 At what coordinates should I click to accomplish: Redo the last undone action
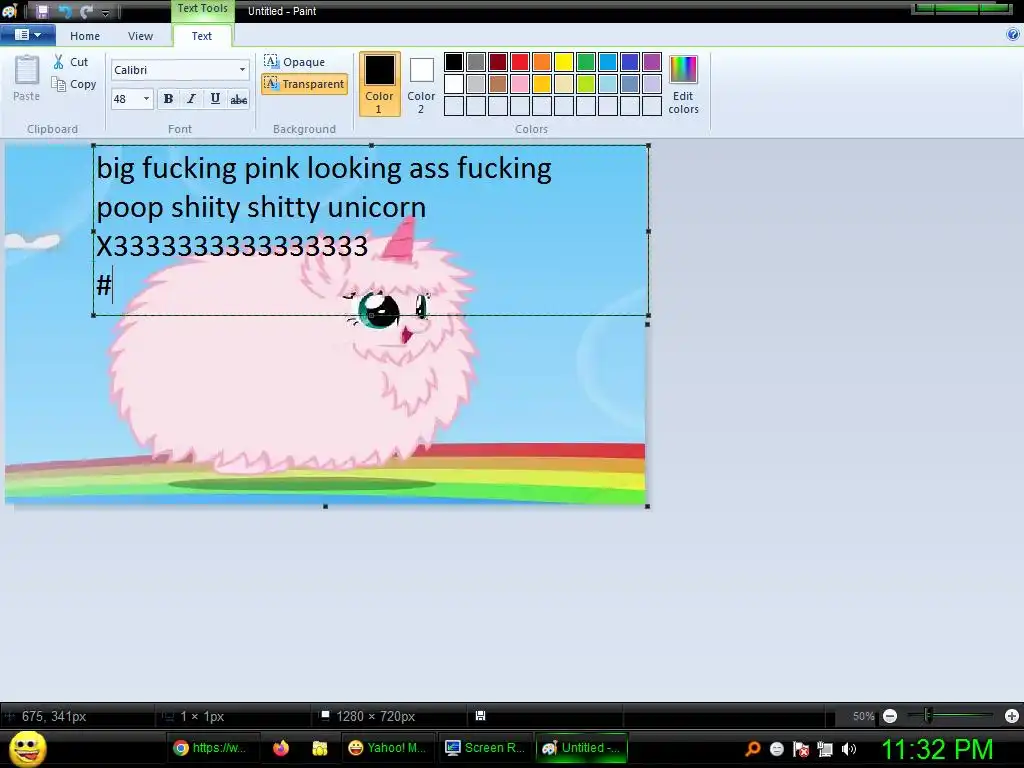tap(86, 11)
